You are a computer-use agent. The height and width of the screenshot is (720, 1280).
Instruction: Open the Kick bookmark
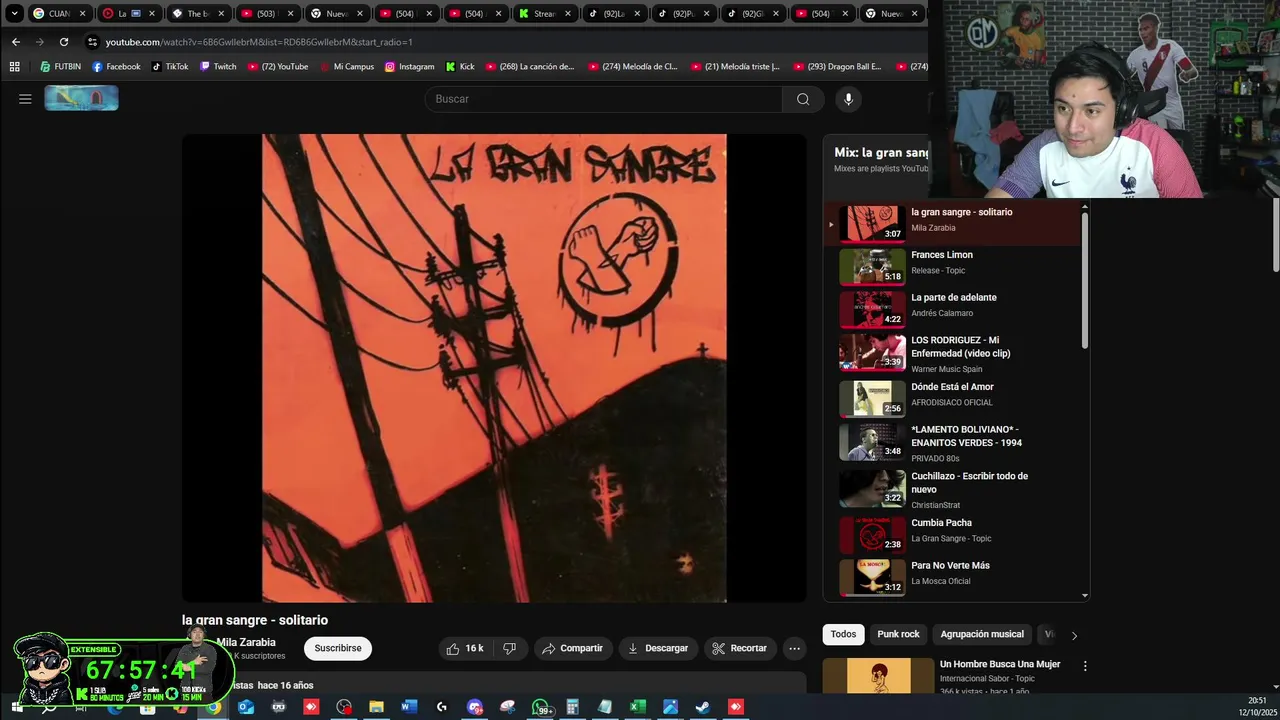tap(459, 67)
